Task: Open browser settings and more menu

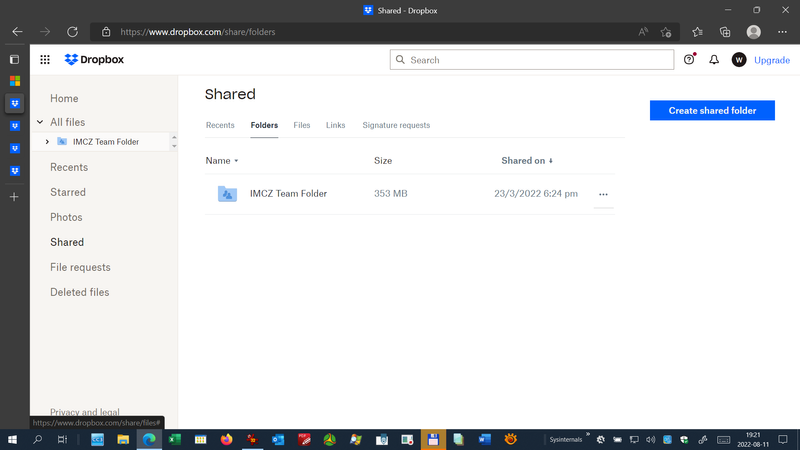Action: (782, 32)
